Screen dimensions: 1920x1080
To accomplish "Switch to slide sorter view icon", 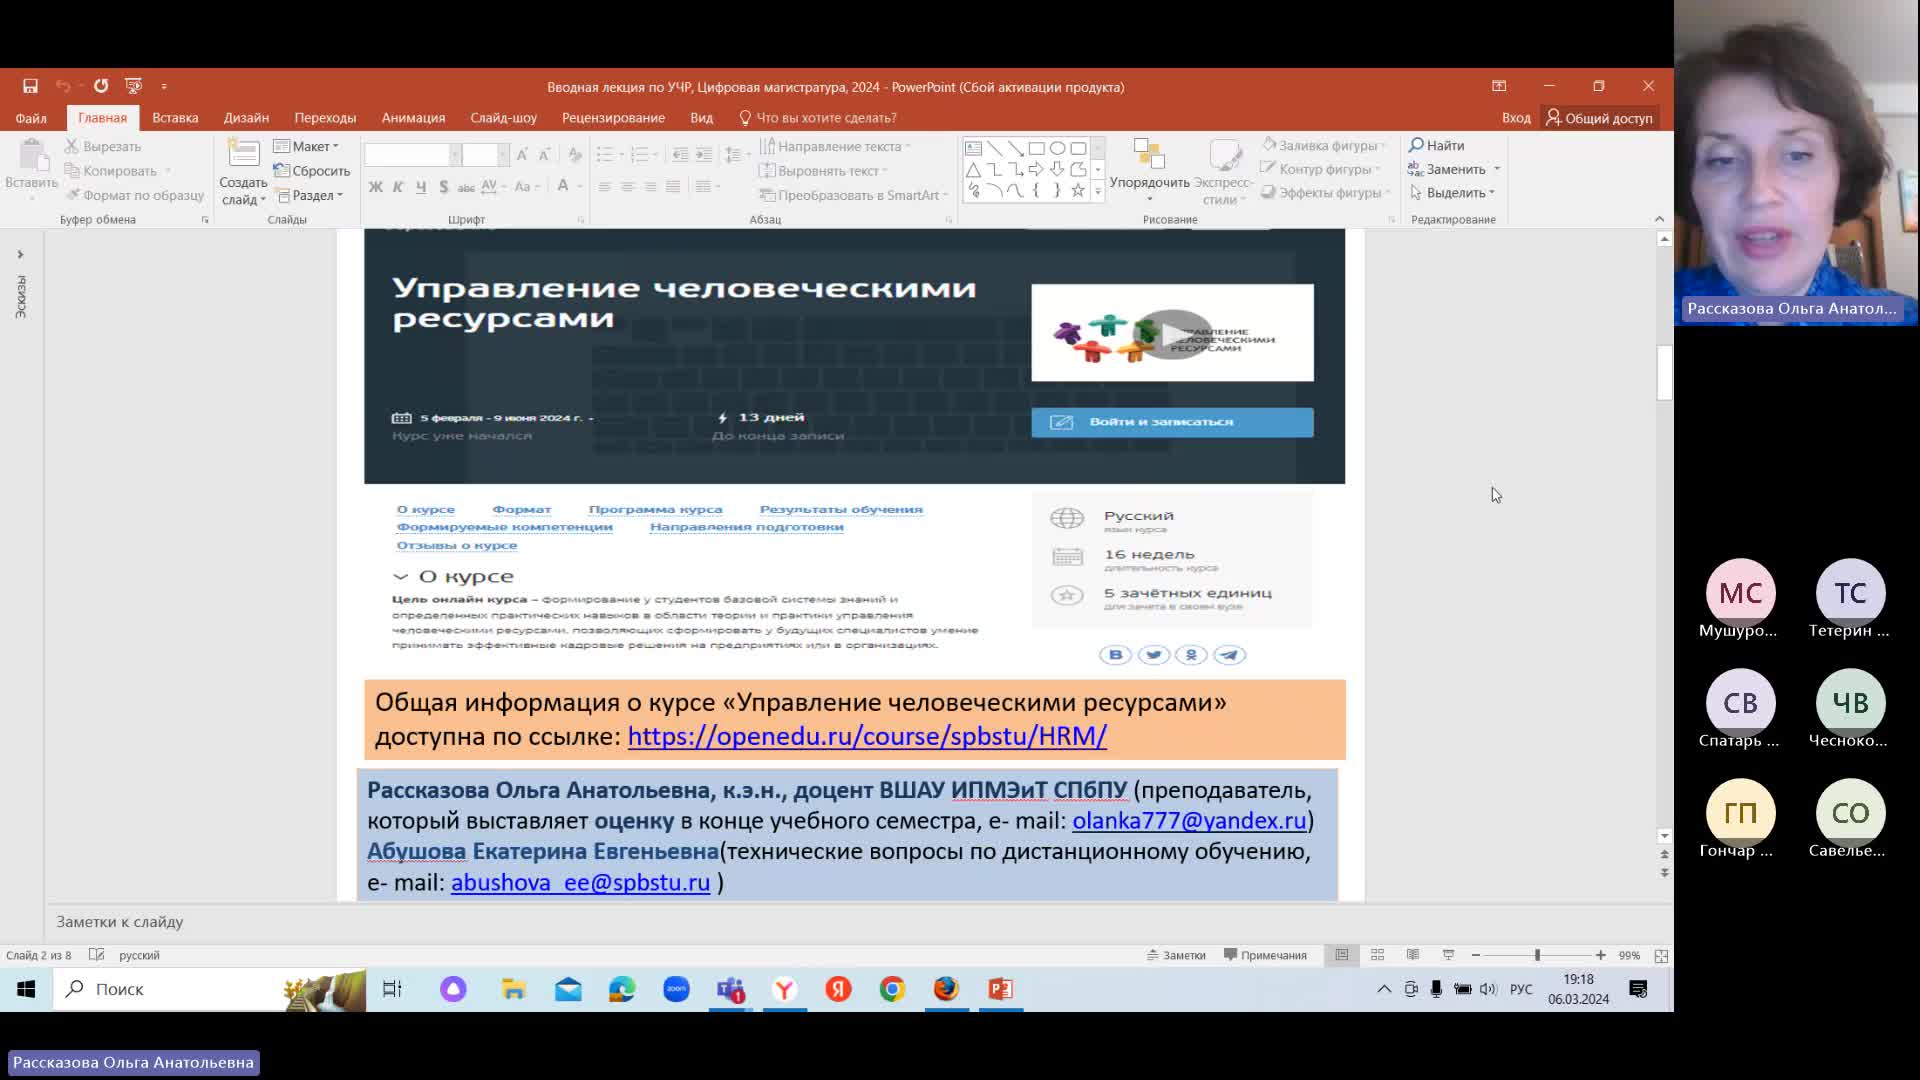I will [x=1377, y=955].
